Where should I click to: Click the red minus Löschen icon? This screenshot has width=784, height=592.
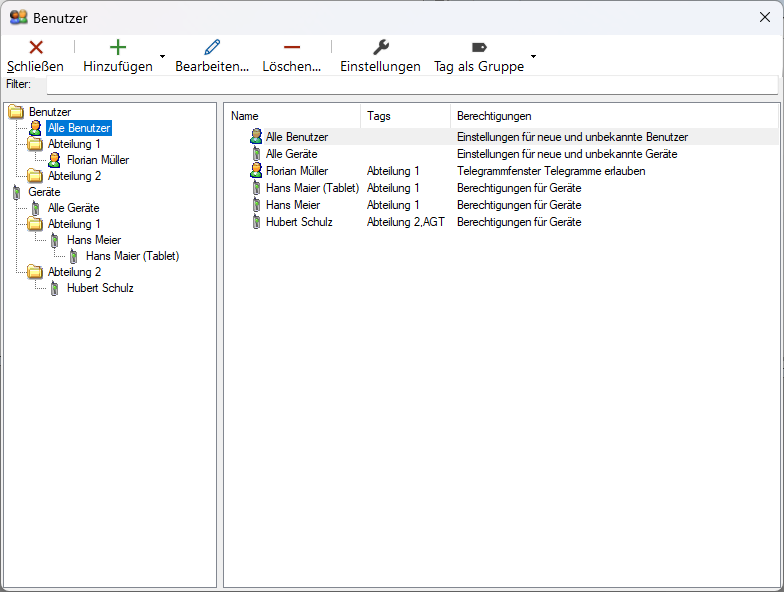coord(292,48)
